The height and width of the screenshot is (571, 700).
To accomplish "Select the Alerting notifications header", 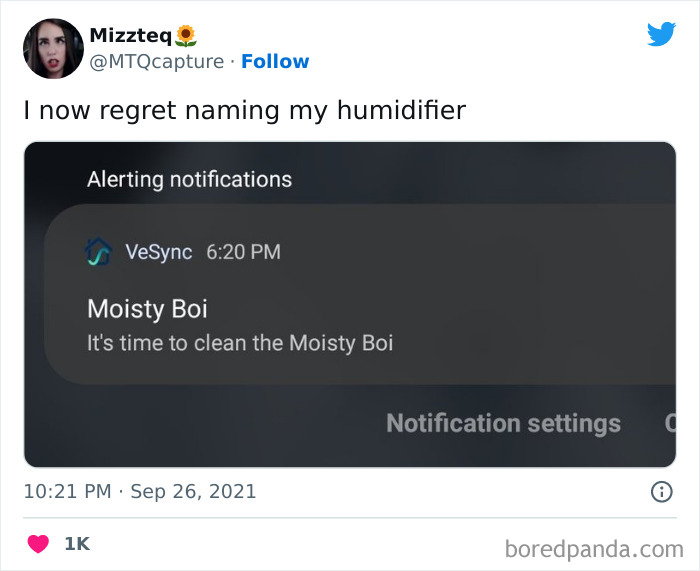I will (x=189, y=180).
